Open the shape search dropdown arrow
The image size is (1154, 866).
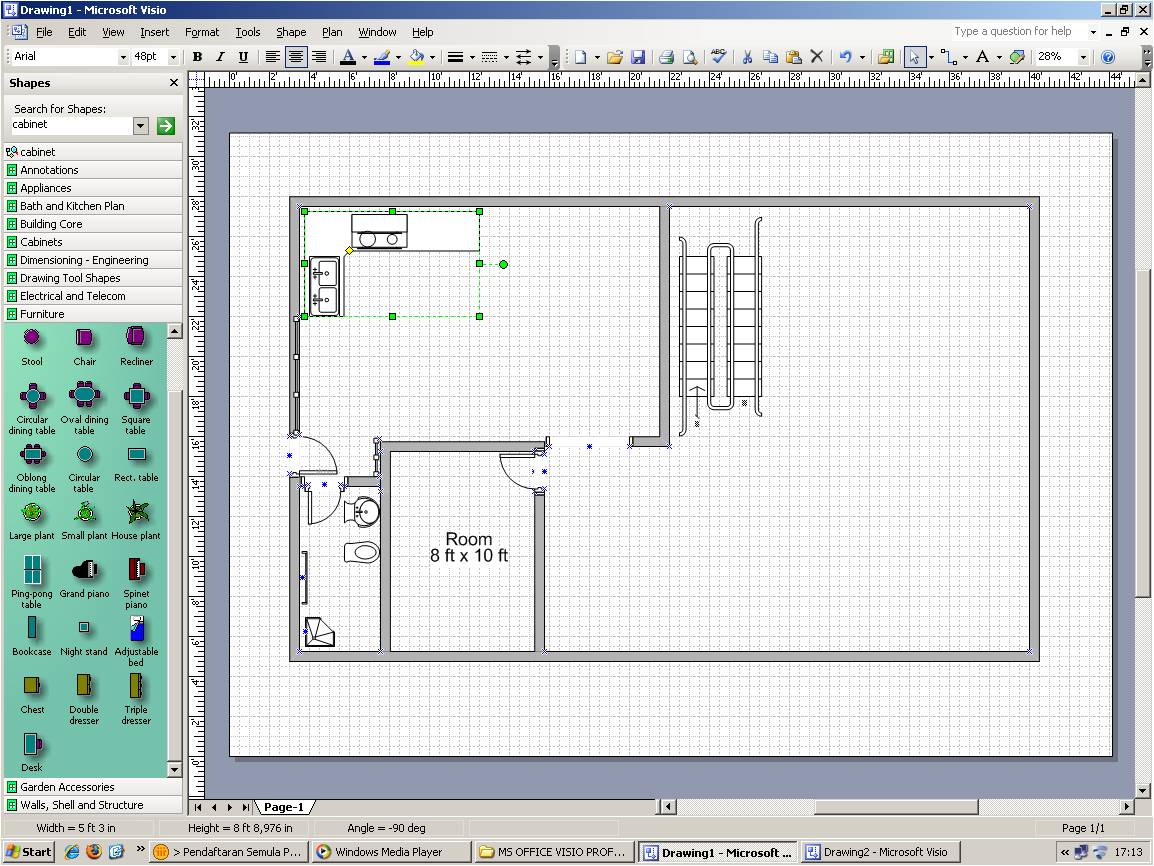click(141, 126)
